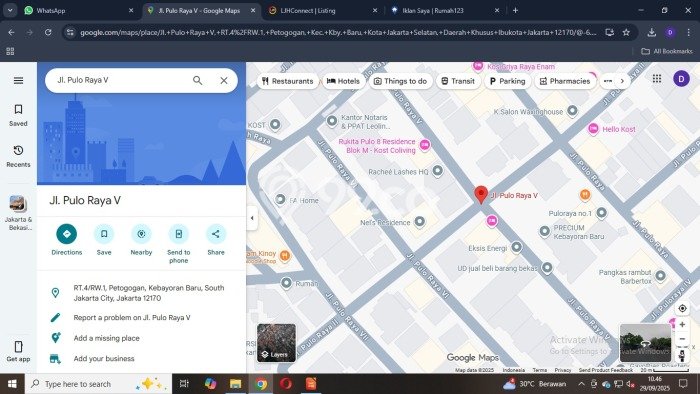The width and height of the screenshot is (700, 394).
Task: Open Opera from the taskbar
Action: tap(286, 384)
